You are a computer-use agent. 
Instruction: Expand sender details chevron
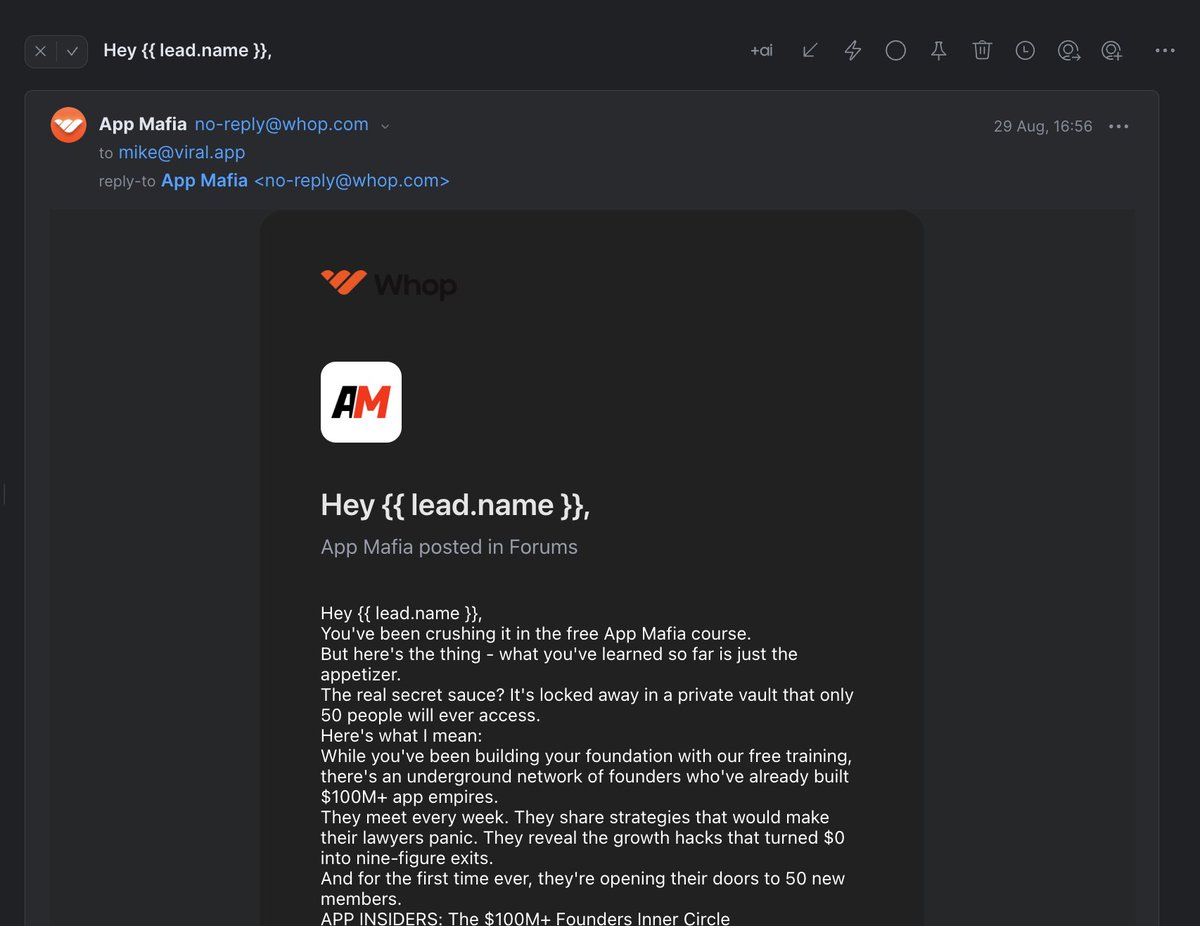[386, 126]
